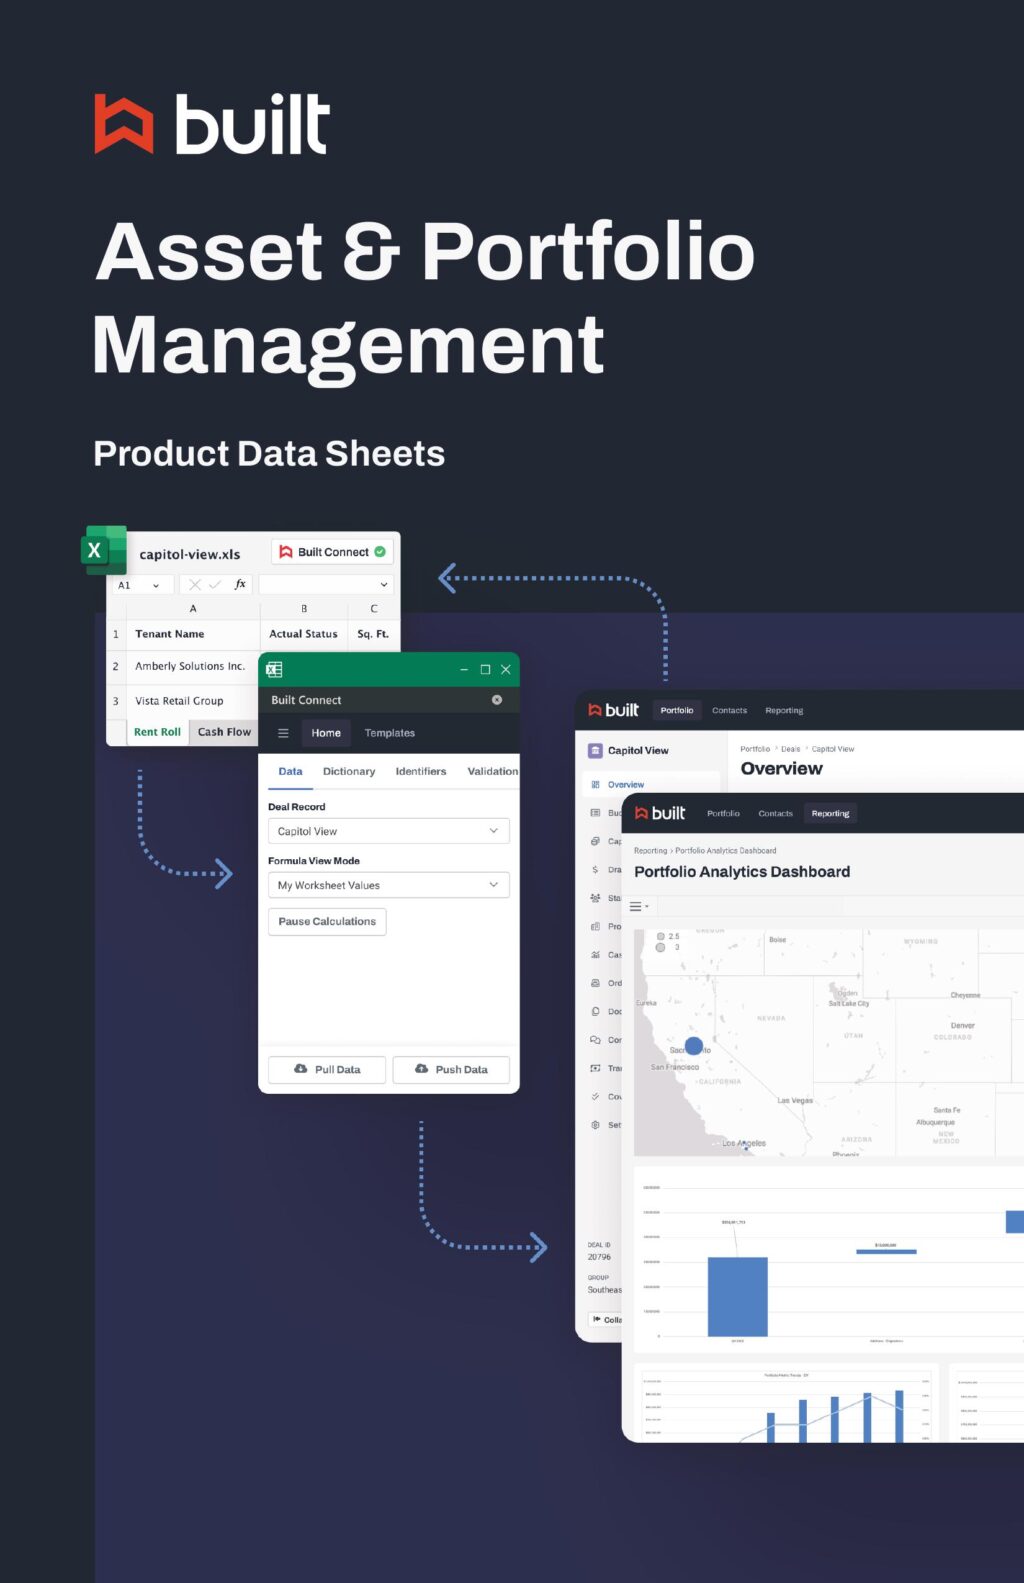Image resolution: width=1024 pixels, height=1583 pixels.
Task: Click the tall blue bar in the bar chart
Action: coord(737,1297)
